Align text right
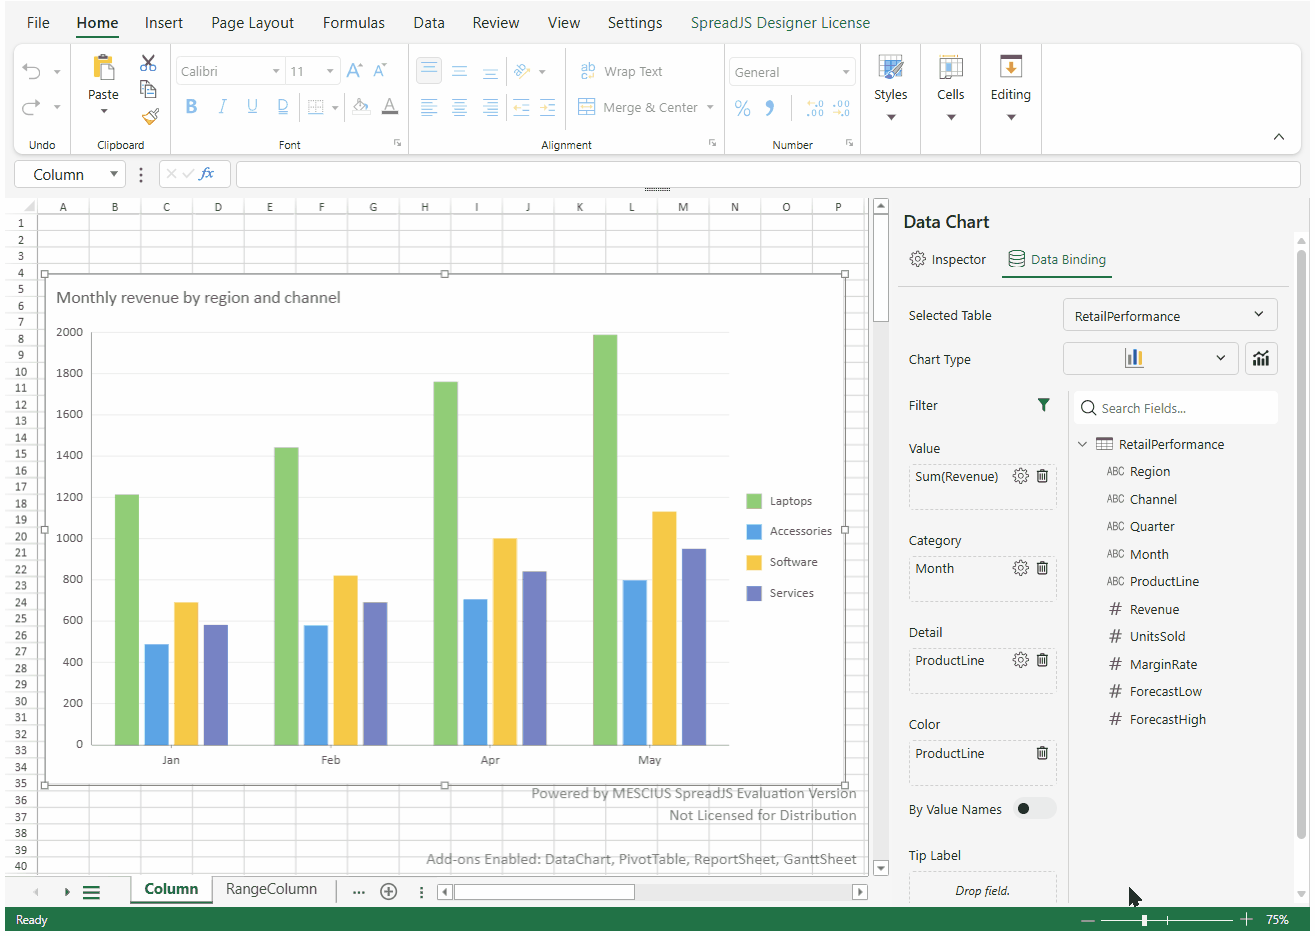1315x936 pixels. click(x=490, y=107)
